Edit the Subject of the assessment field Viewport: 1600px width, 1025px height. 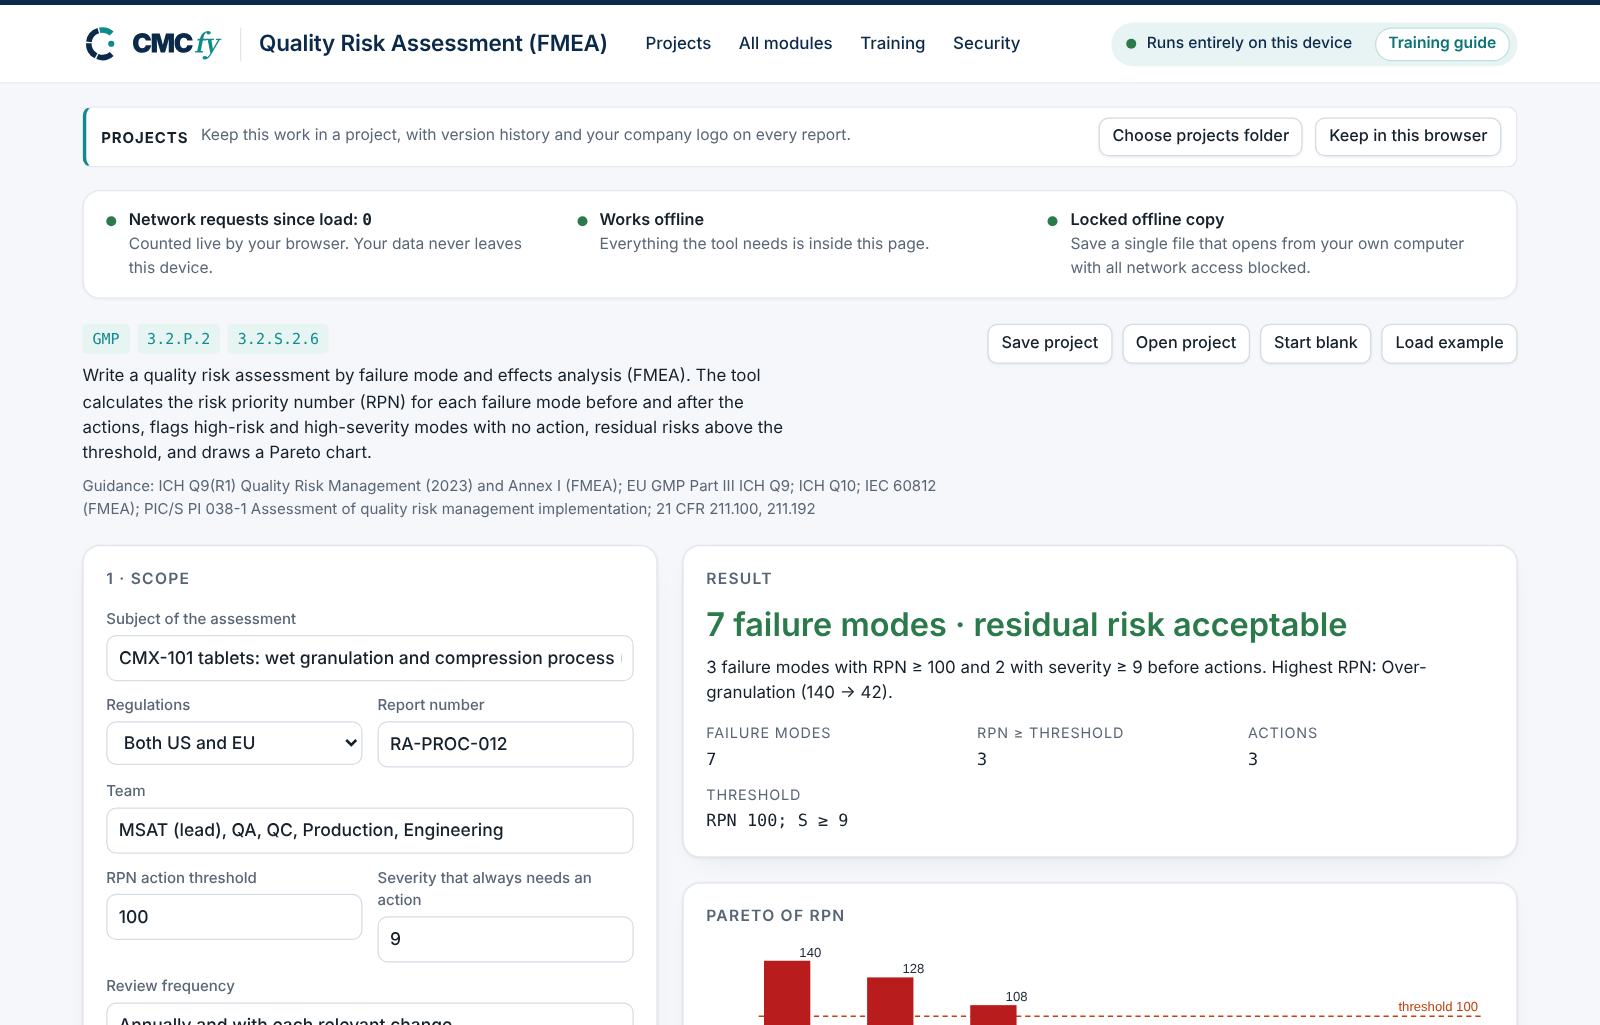click(x=369, y=658)
